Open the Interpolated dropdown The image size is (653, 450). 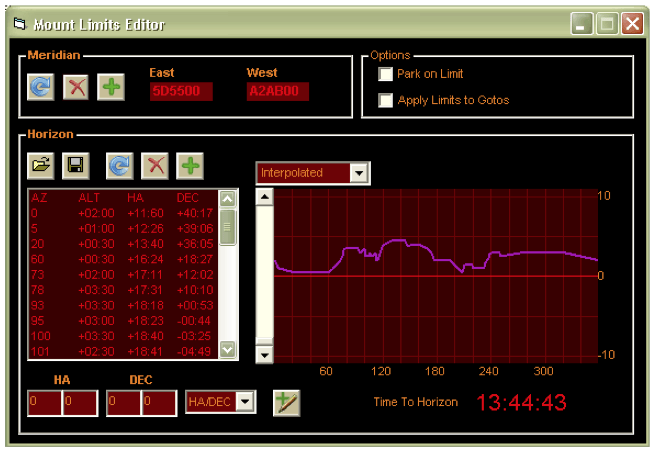tap(359, 173)
